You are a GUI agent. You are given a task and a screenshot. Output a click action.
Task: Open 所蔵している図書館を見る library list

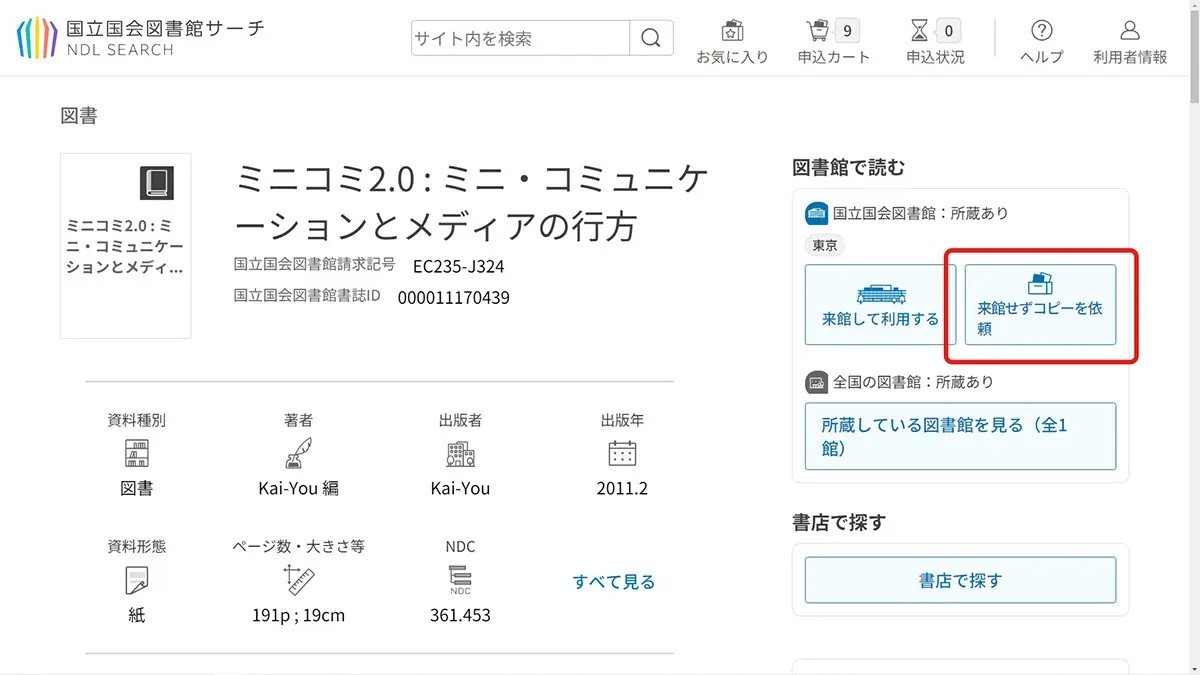click(960, 437)
